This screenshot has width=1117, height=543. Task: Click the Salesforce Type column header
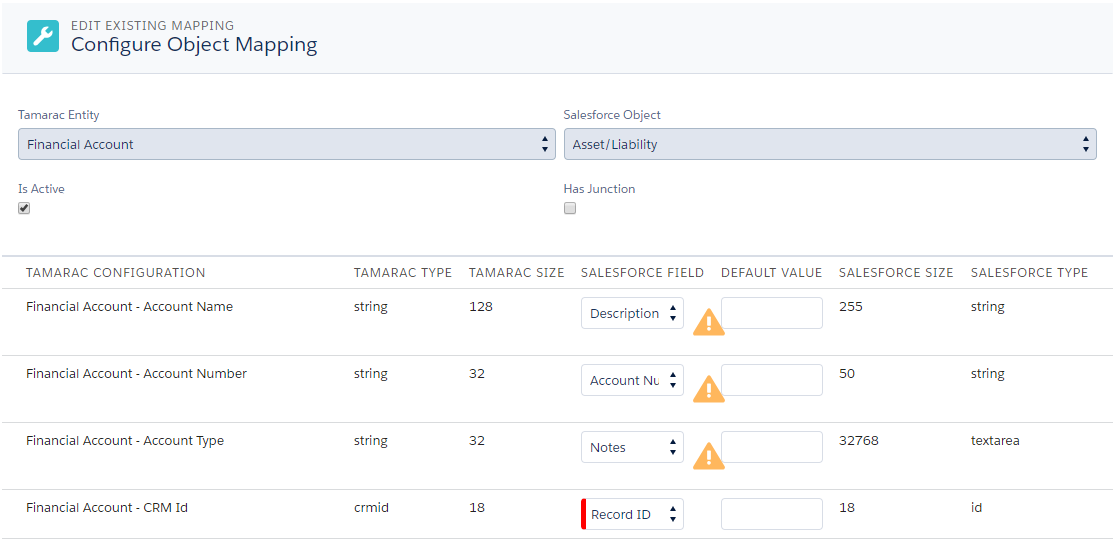coord(1029,272)
